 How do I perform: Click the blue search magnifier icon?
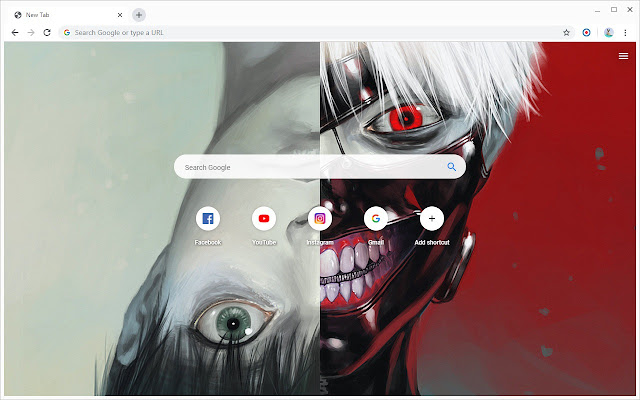point(451,167)
